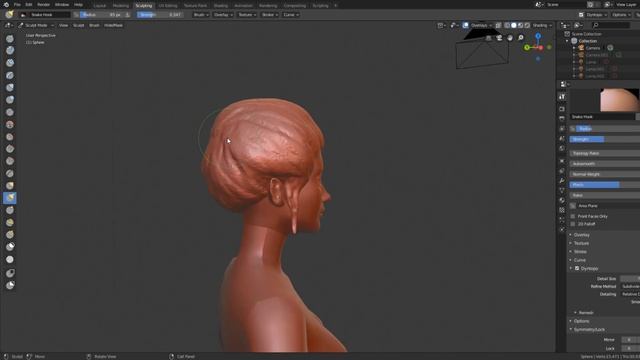This screenshot has width=640, height=360.
Task: Open the Output properties tab icon
Action: pyautogui.click(x=562, y=118)
